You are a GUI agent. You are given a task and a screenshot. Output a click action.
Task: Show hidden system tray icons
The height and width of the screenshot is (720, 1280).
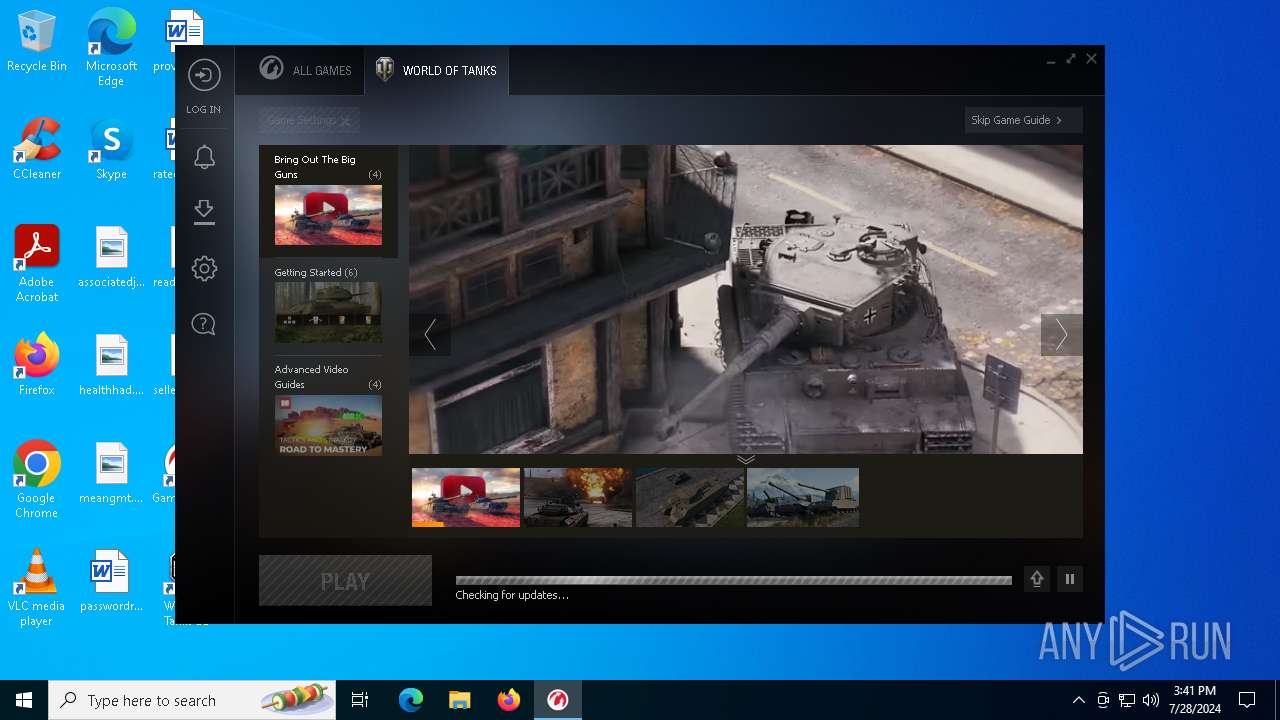point(1078,700)
